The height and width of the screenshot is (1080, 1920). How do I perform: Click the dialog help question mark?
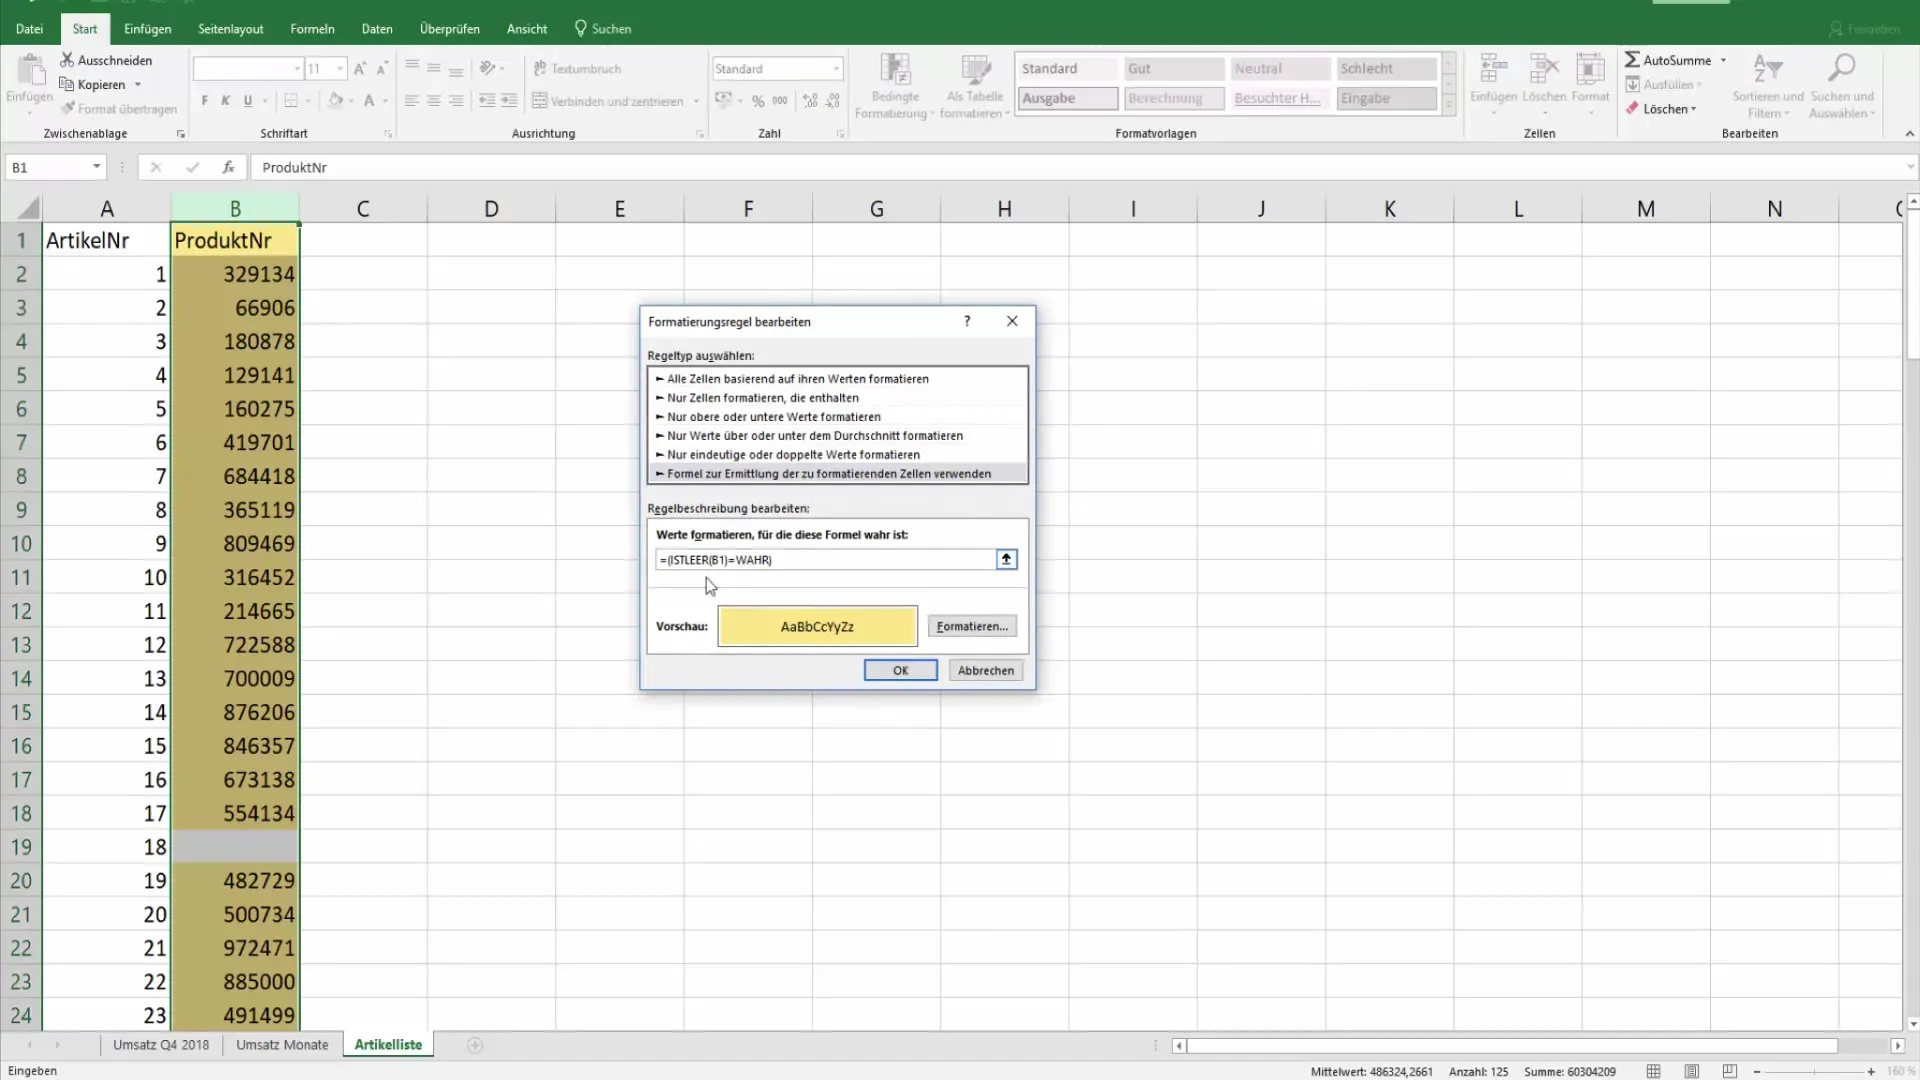967,321
